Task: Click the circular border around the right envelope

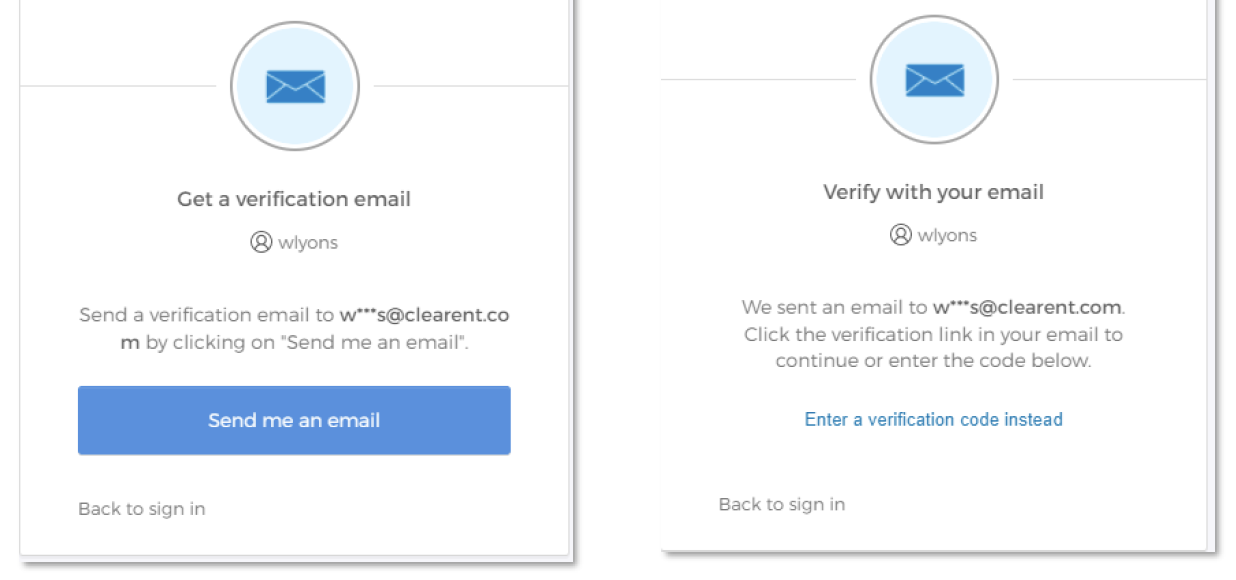Action: coord(935,18)
